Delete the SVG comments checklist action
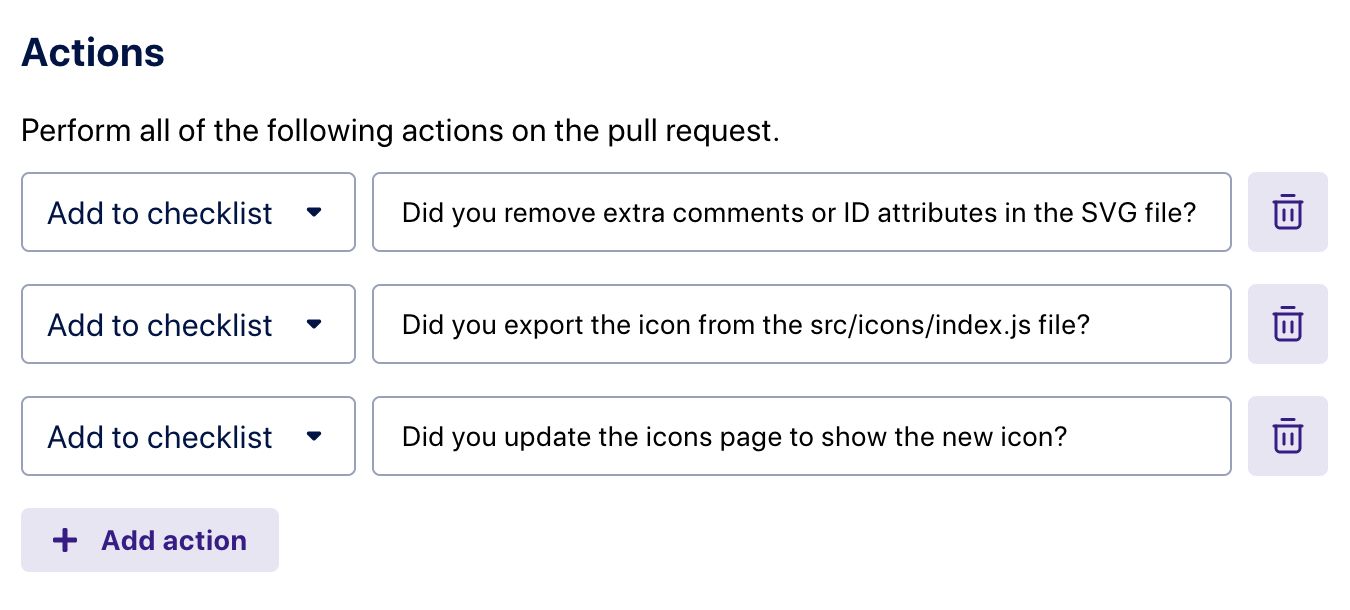1350x610 pixels. (1287, 212)
